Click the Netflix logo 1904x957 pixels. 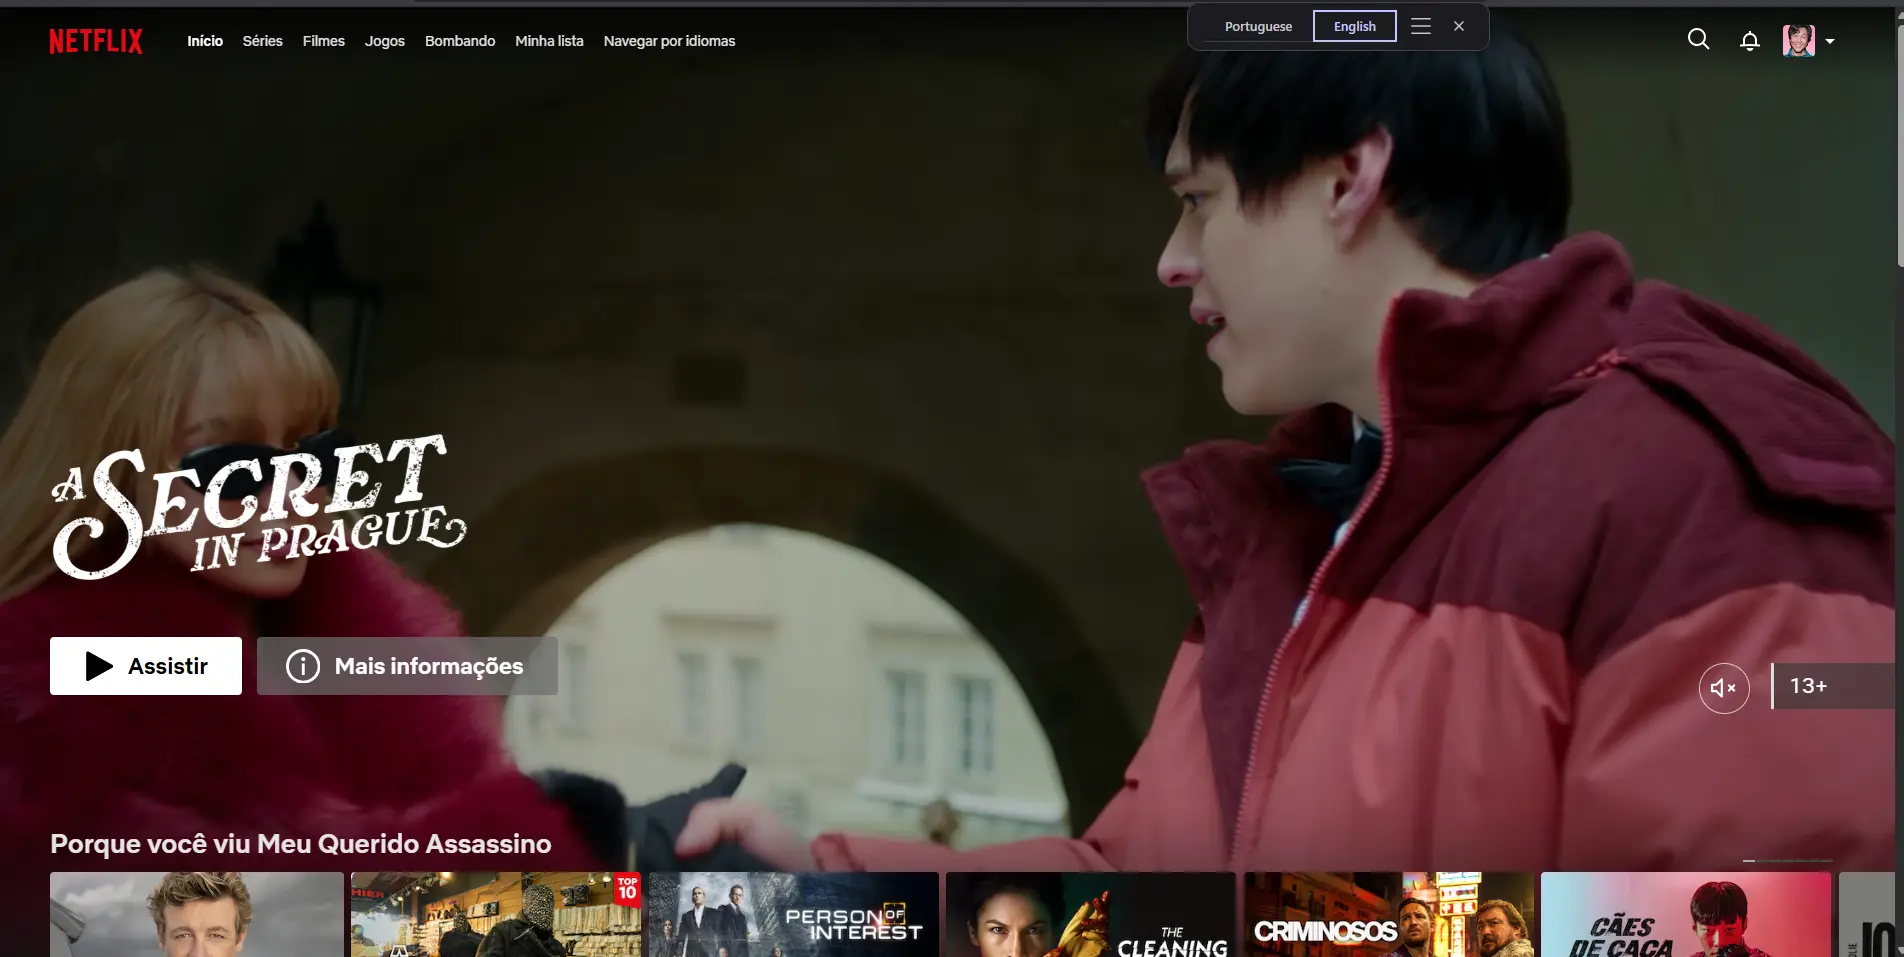[x=96, y=41]
